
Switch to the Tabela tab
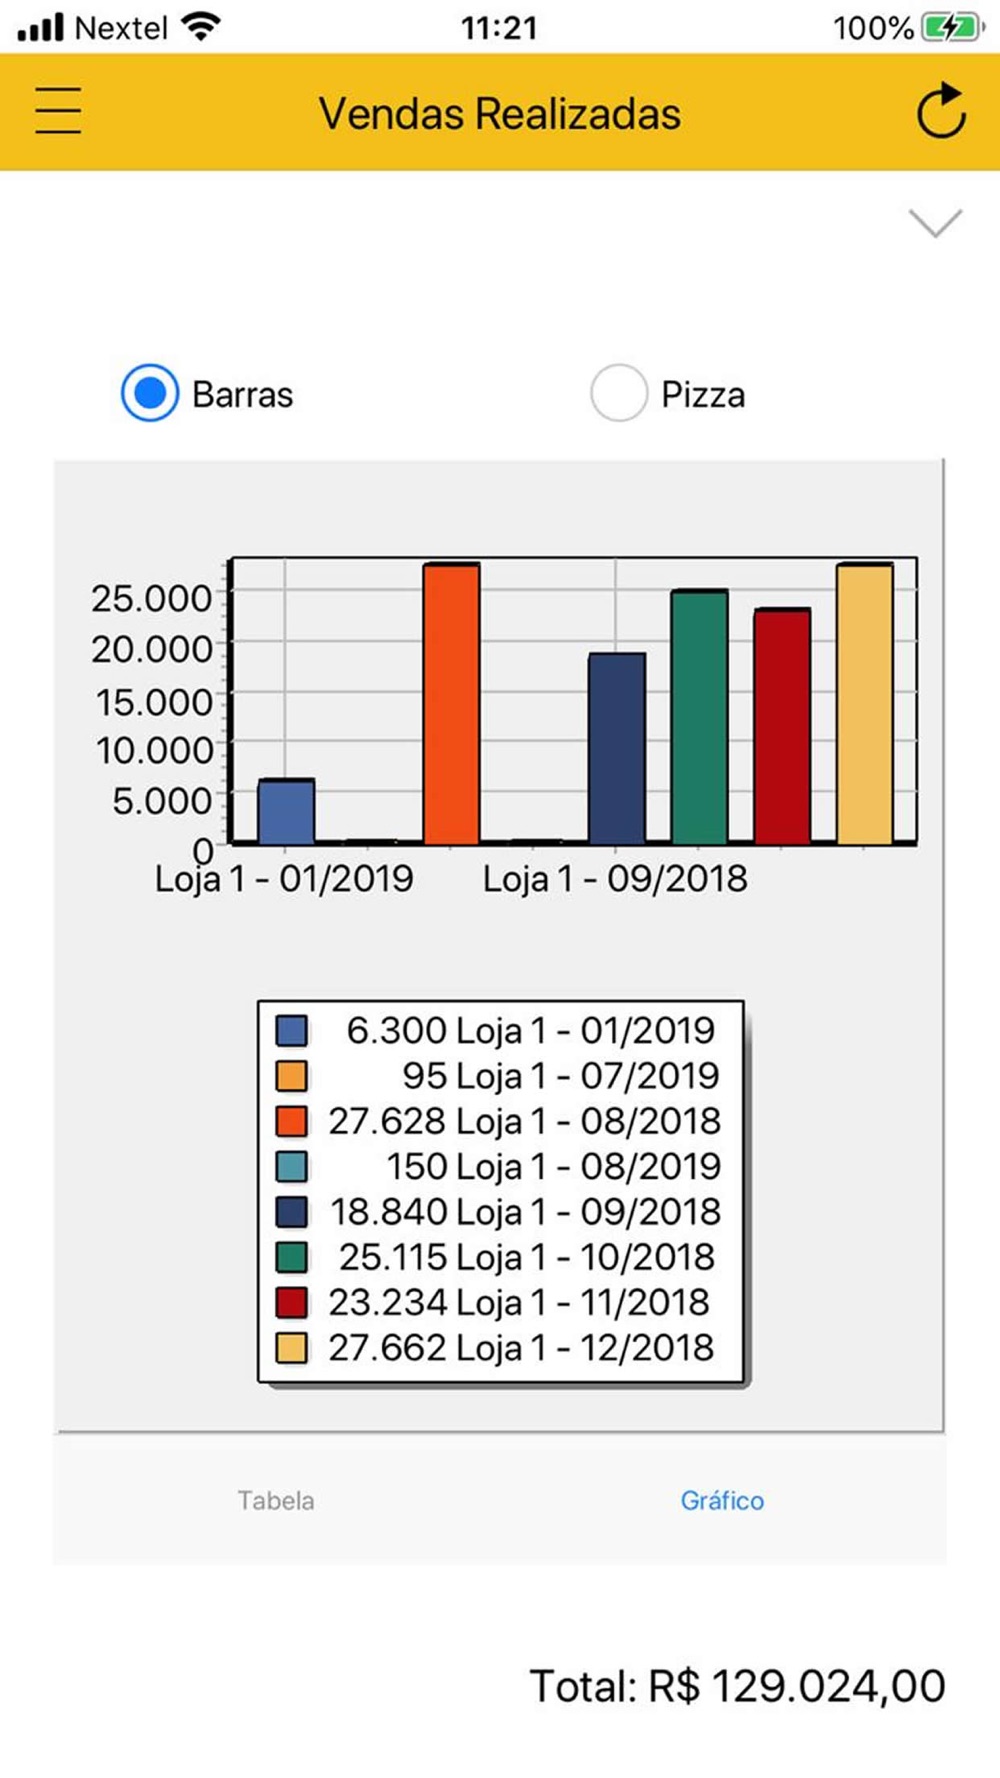pyautogui.click(x=276, y=1500)
